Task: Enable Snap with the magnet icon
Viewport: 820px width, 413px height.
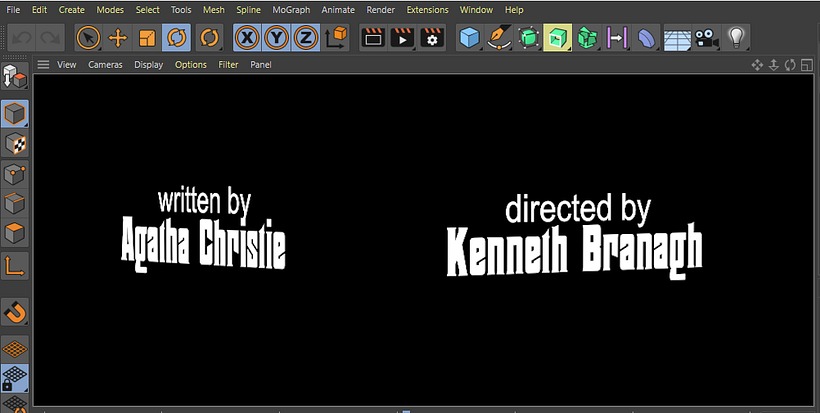Action: [x=15, y=313]
